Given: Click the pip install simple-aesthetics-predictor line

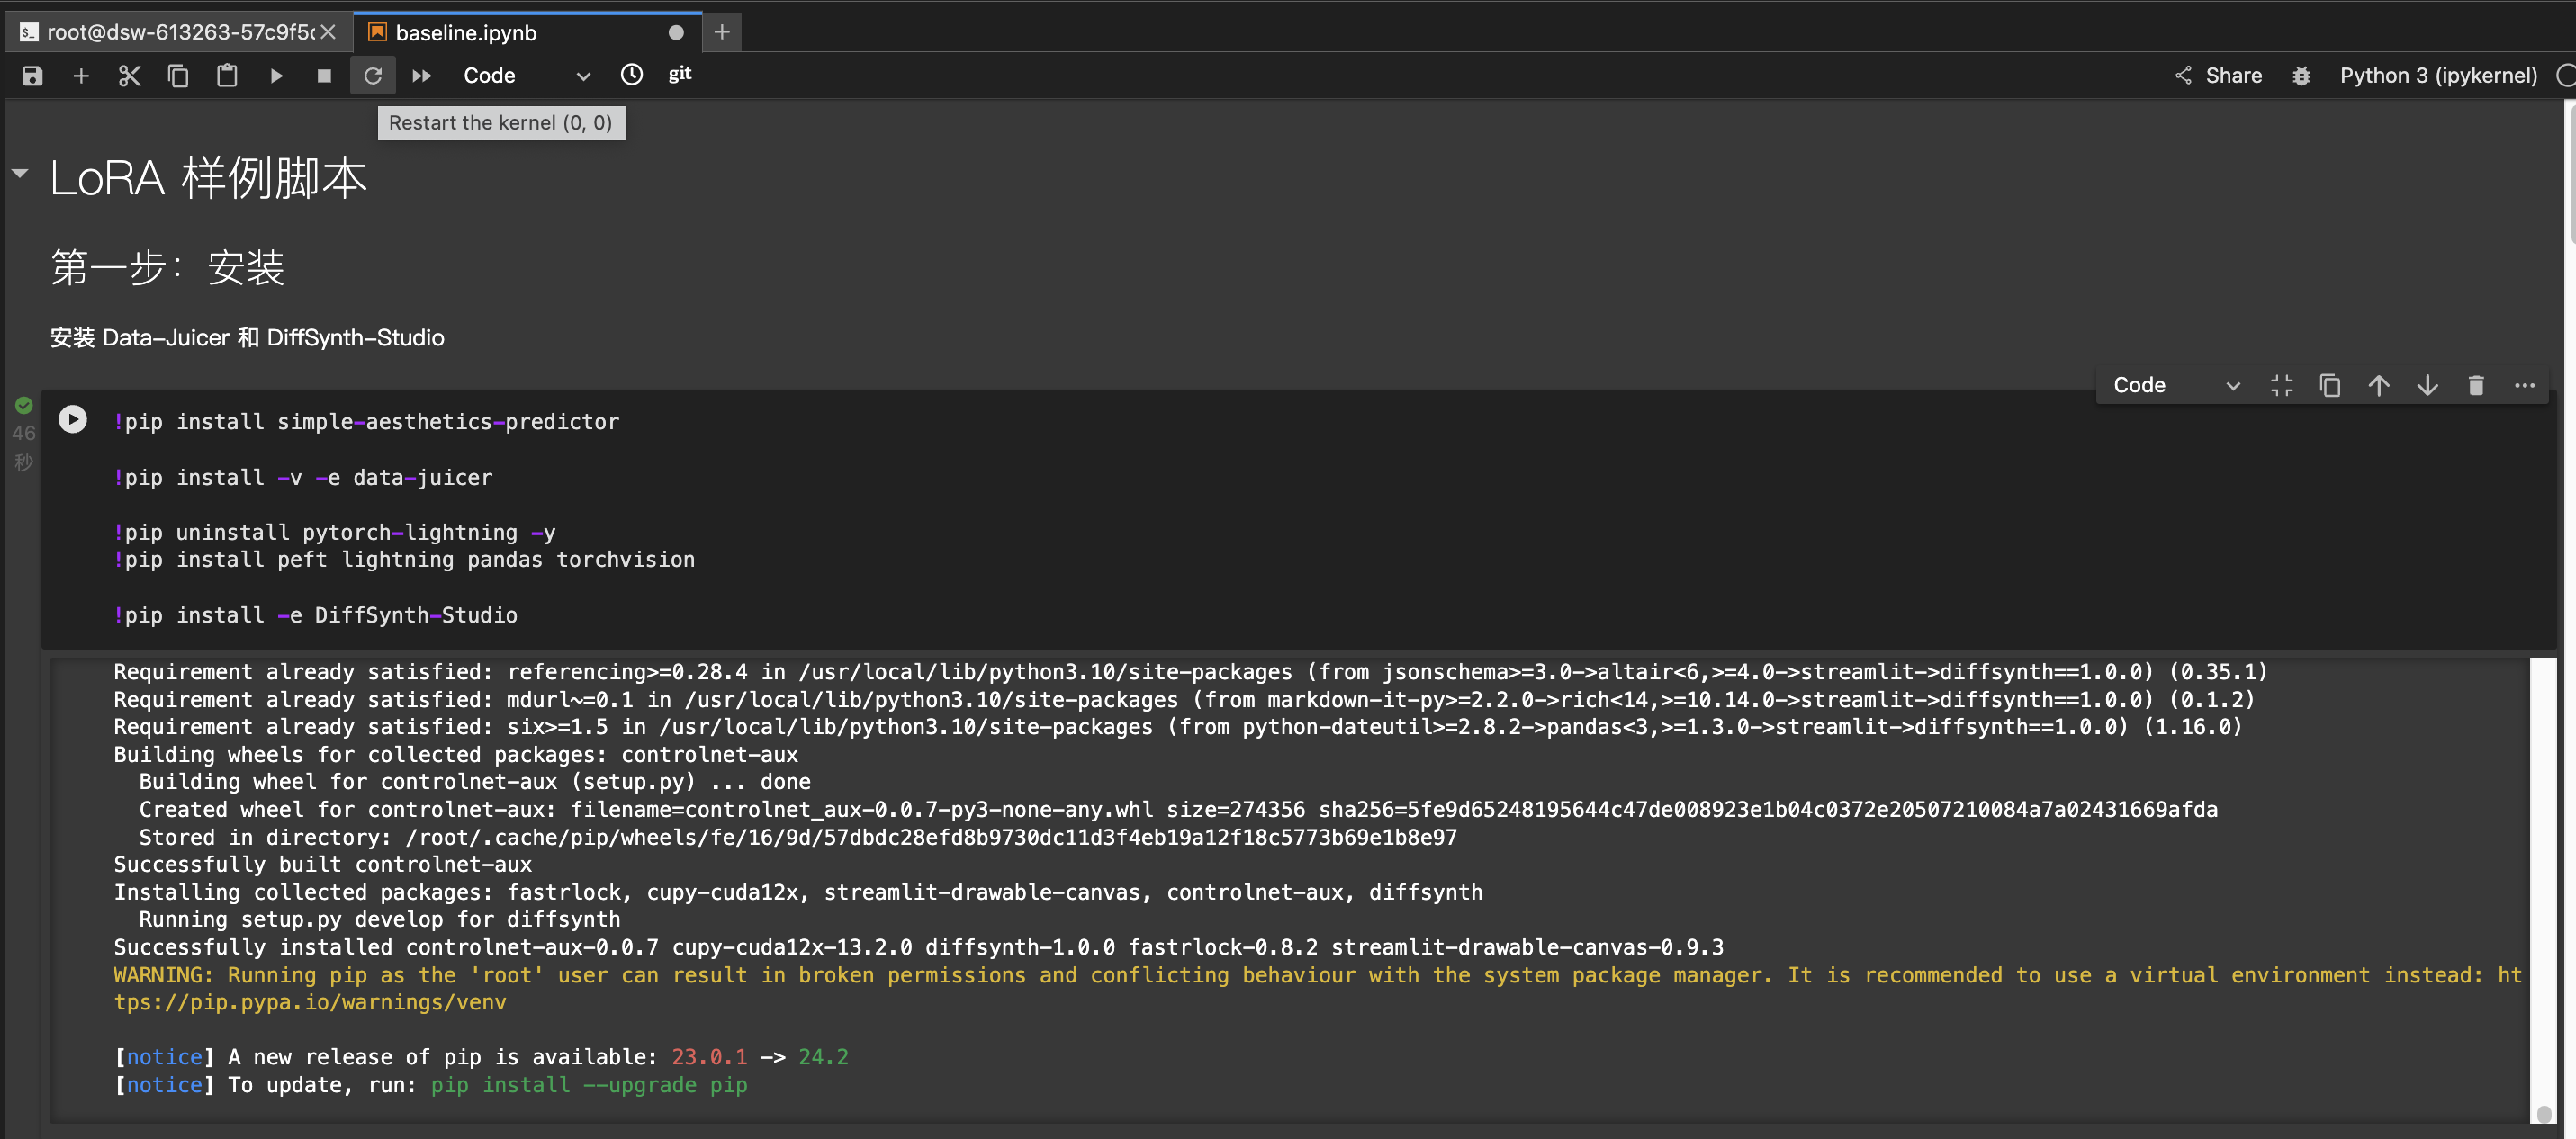Looking at the screenshot, I should [366, 422].
